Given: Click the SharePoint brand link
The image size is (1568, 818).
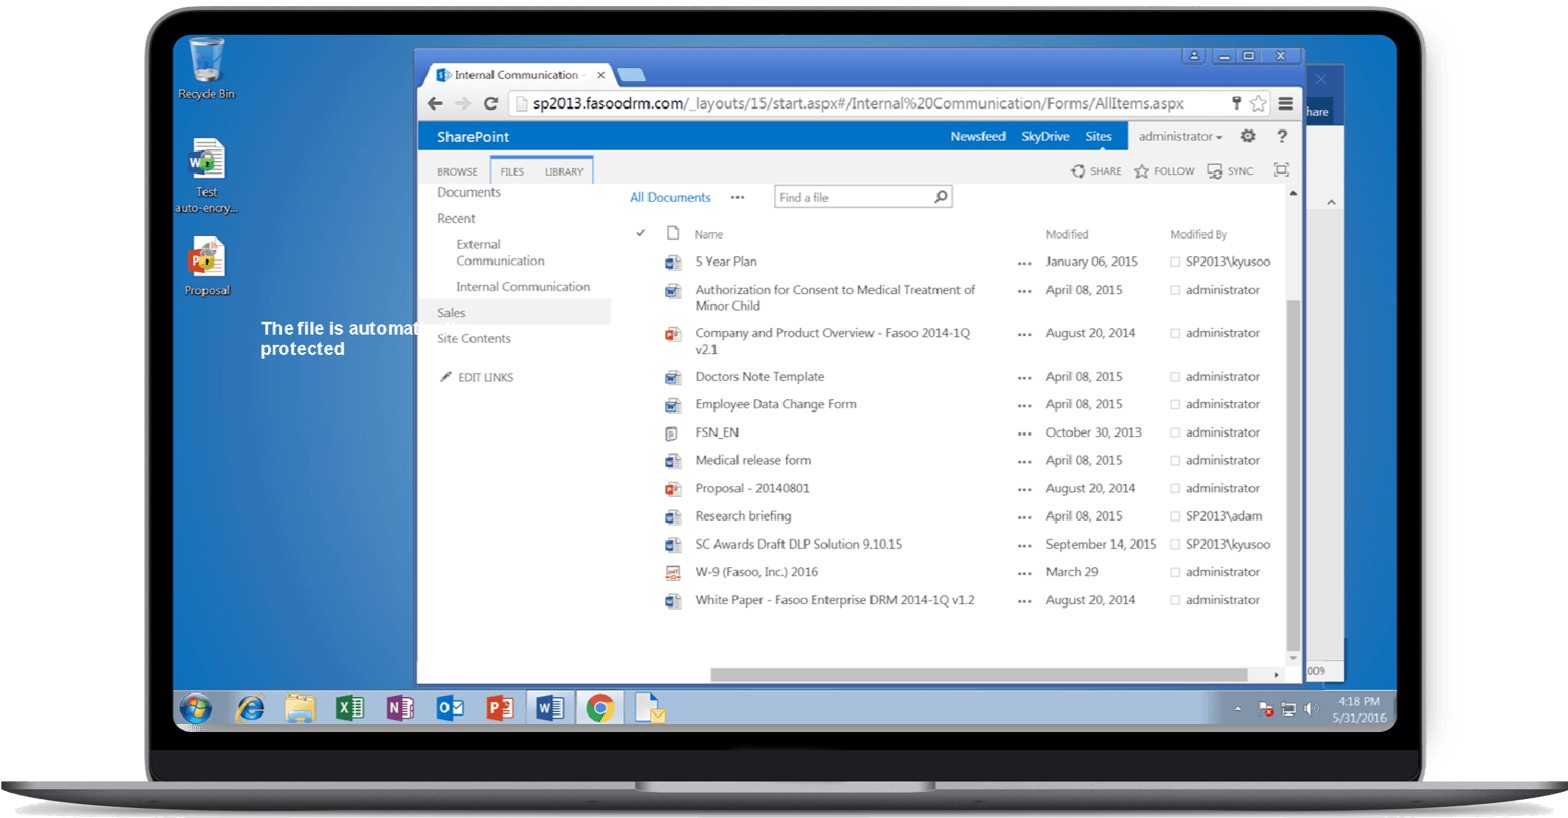Looking at the screenshot, I should point(473,136).
